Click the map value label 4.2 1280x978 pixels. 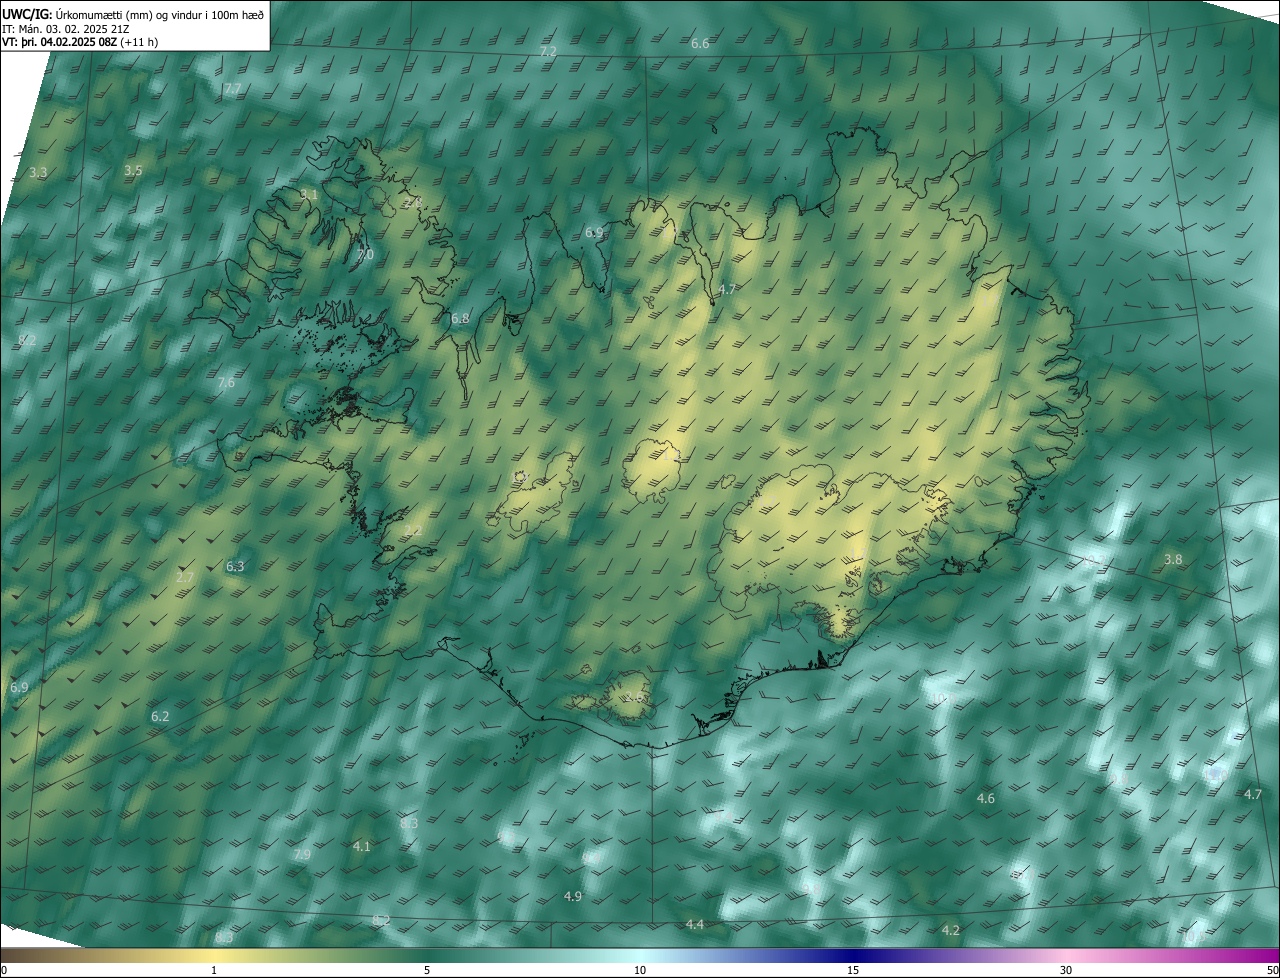coord(951,931)
